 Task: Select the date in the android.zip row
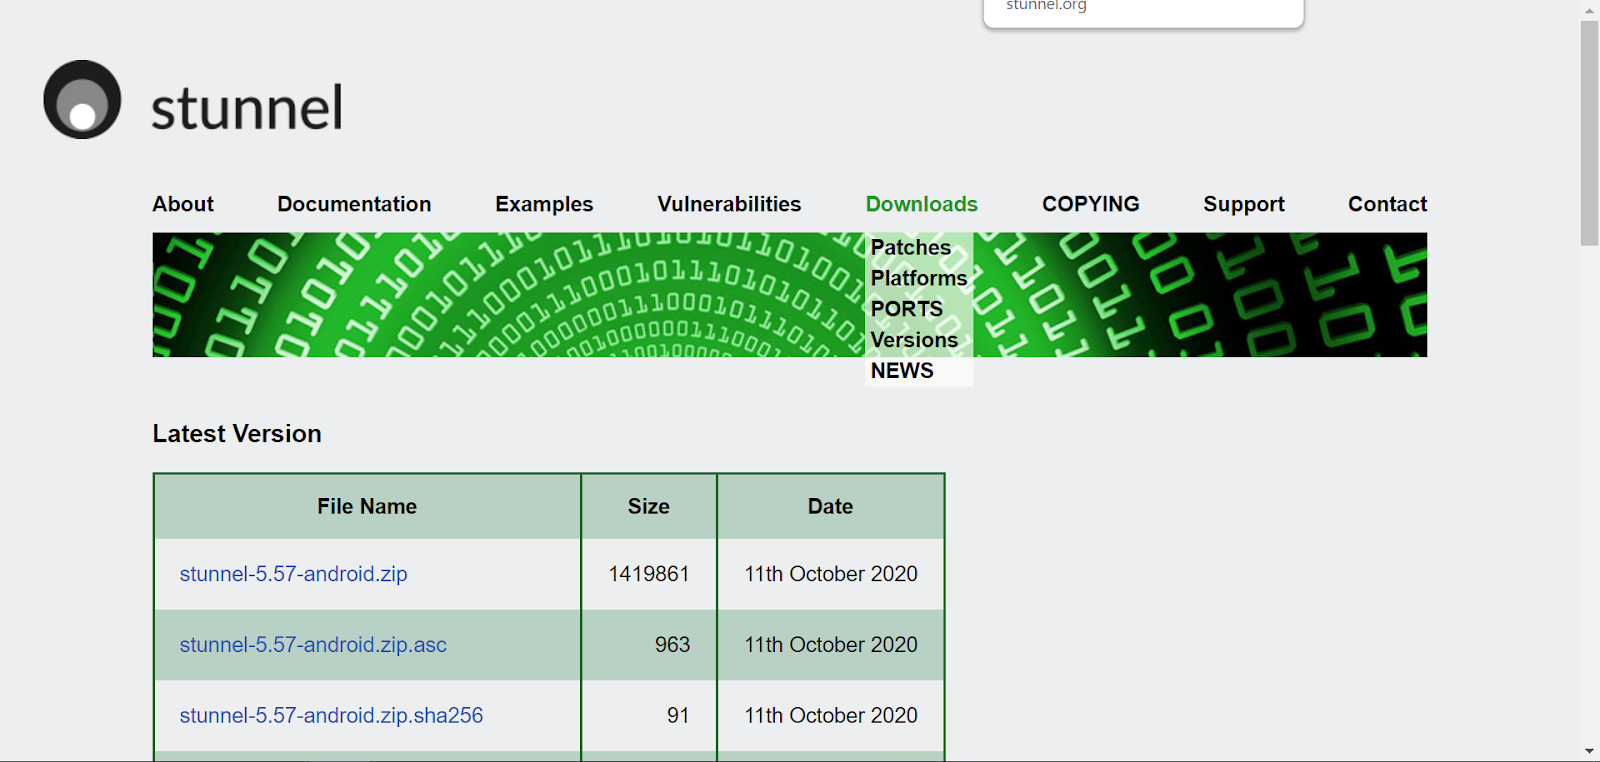point(831,574)
